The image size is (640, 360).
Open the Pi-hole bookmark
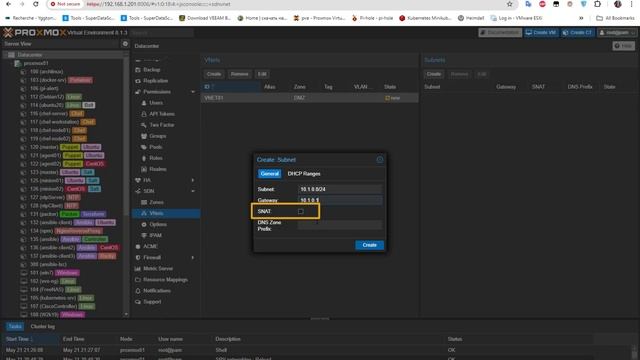[372, 18]
